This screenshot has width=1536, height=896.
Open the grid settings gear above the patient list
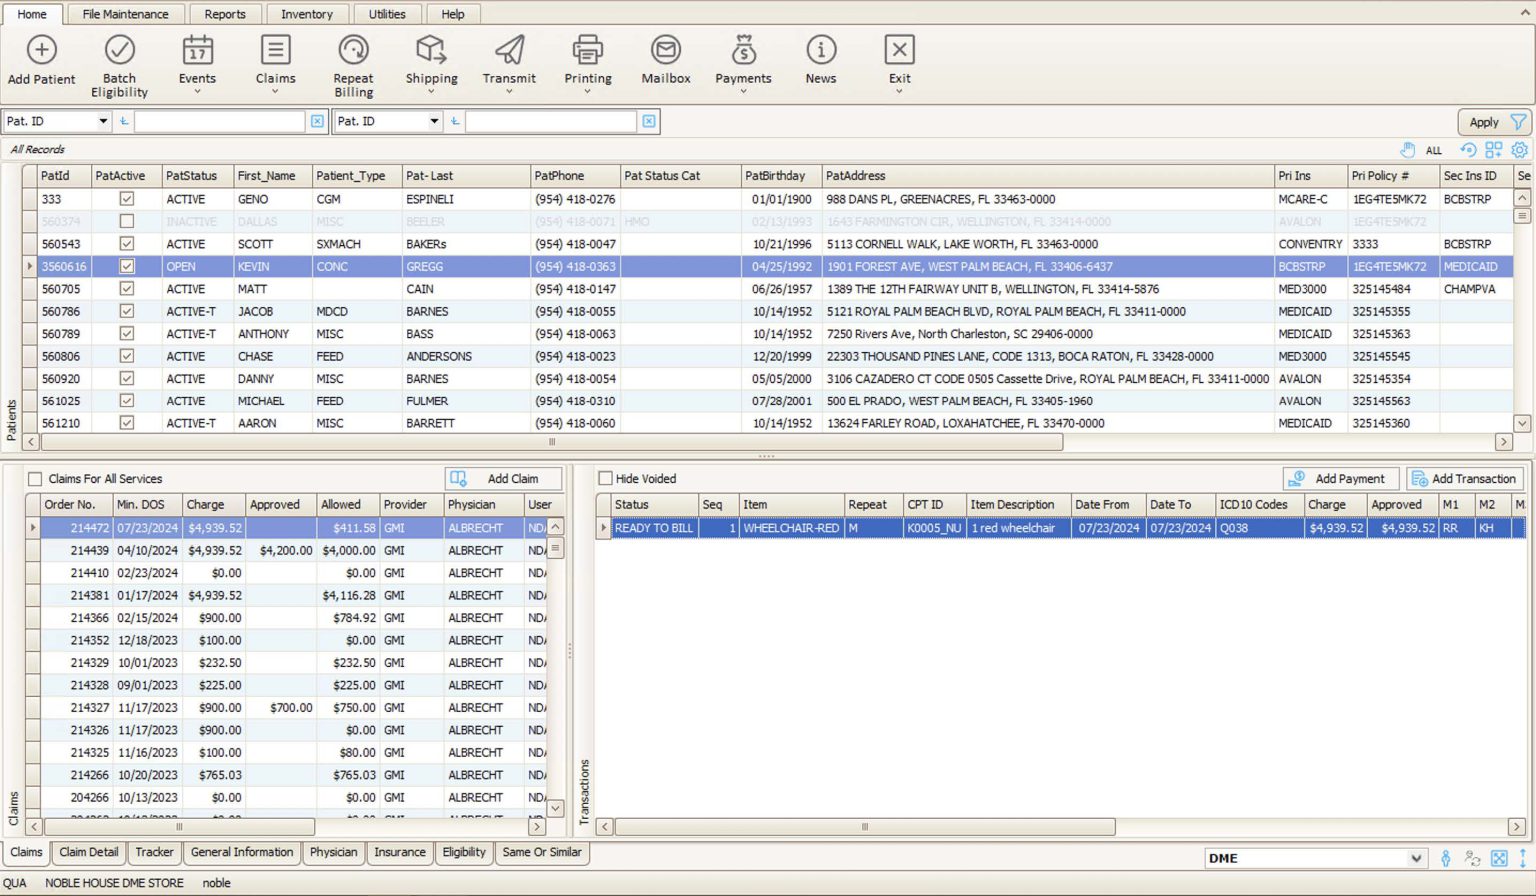[x=1520, y=150]
